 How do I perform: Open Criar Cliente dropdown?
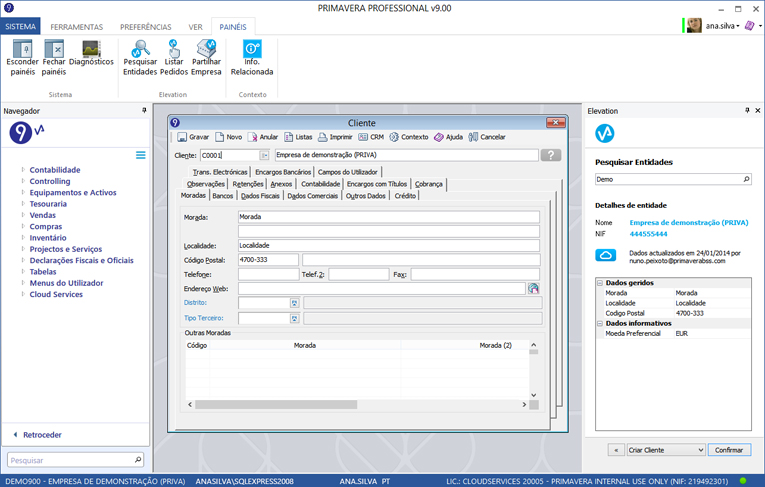(666, 450)
